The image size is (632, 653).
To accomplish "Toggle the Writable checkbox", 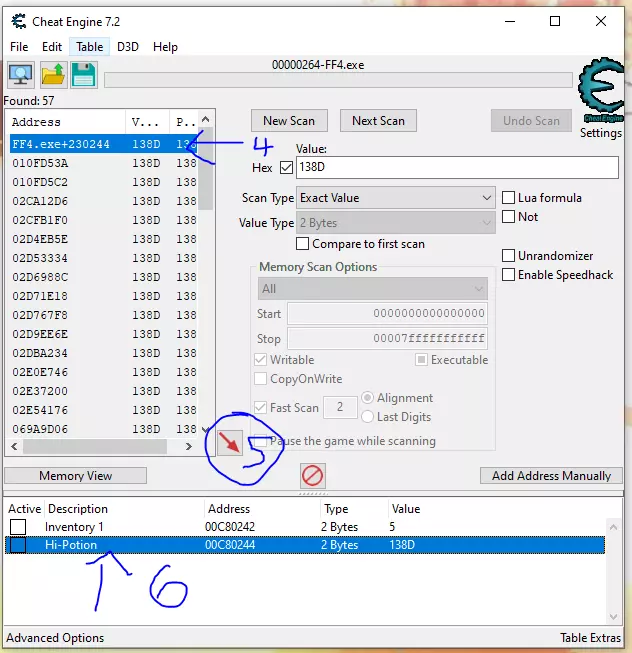I will click(261, 359).
